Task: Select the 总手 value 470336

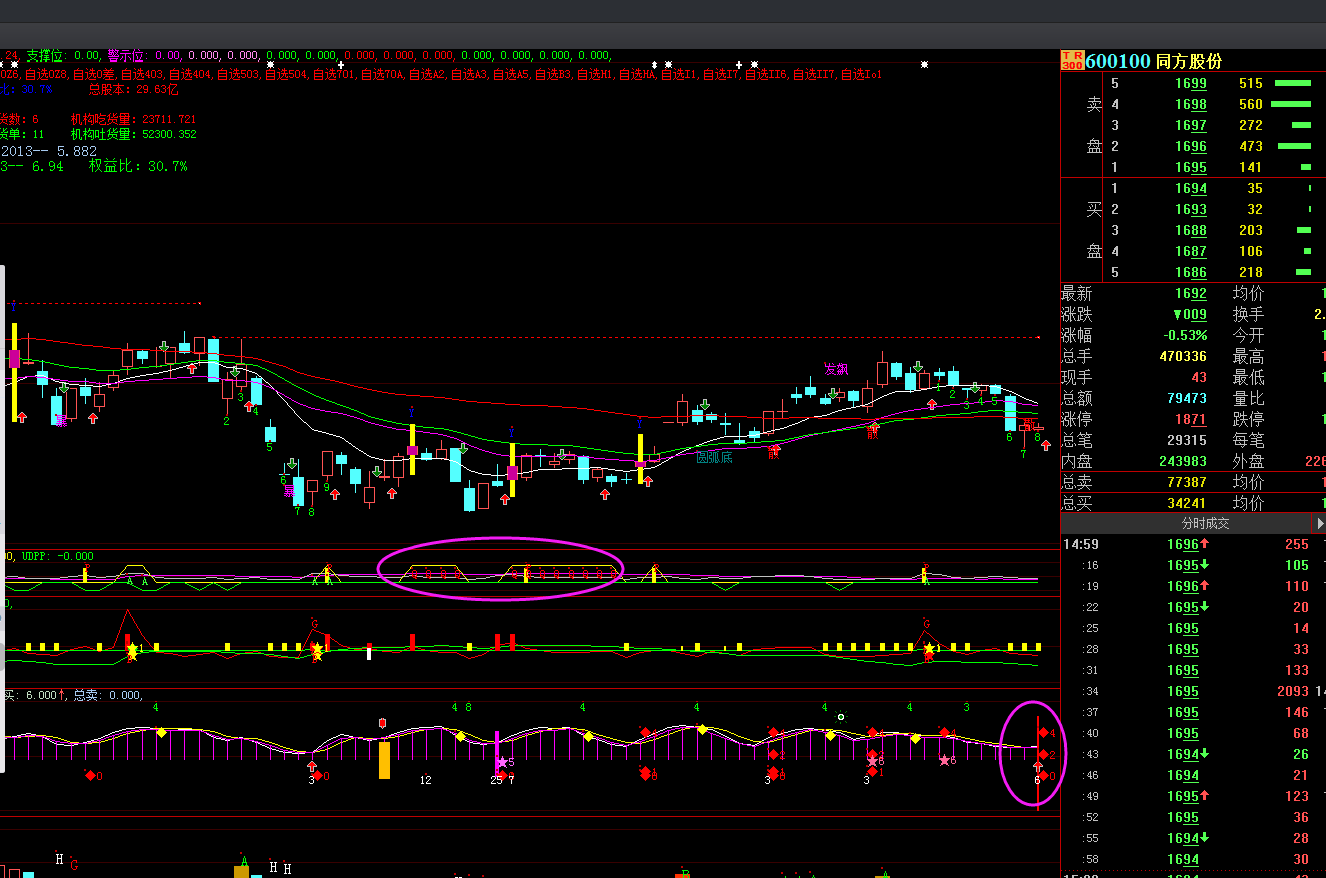Action: [1181, 356]
